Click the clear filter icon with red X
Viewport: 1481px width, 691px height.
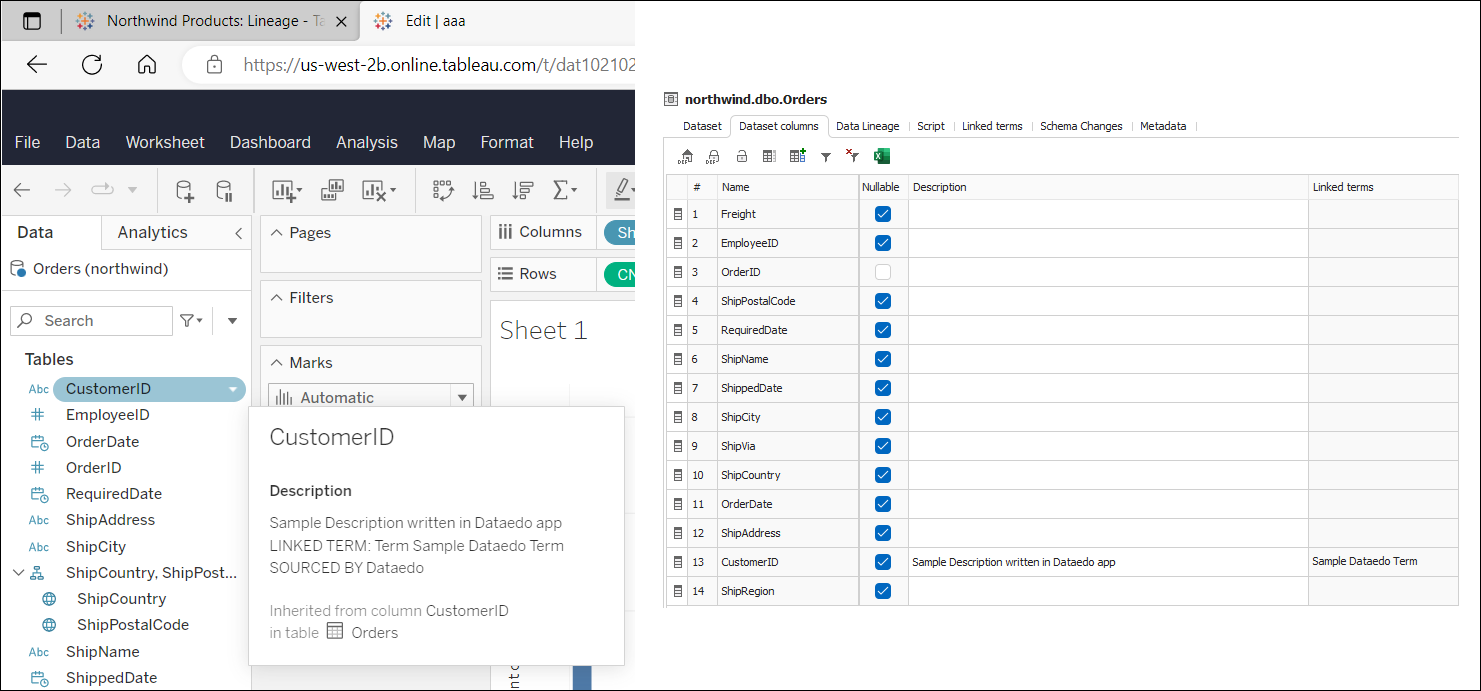tap(853, 156)
